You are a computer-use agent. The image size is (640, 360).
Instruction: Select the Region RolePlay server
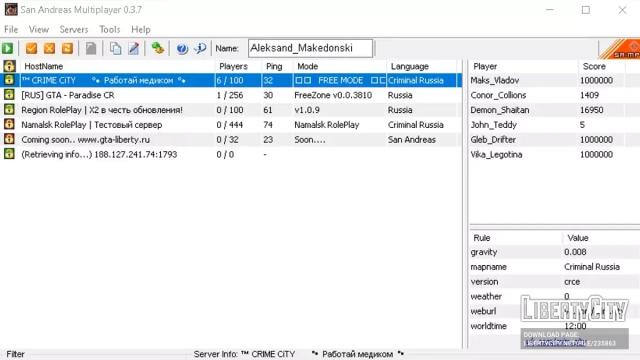coord(231,109)
